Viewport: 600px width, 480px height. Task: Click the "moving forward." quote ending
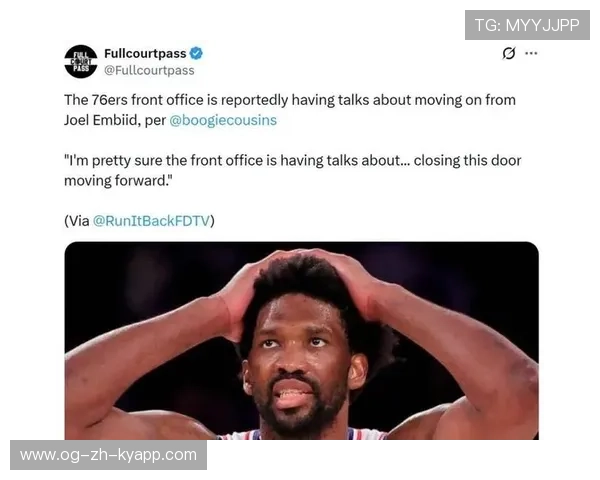[119, 181]
